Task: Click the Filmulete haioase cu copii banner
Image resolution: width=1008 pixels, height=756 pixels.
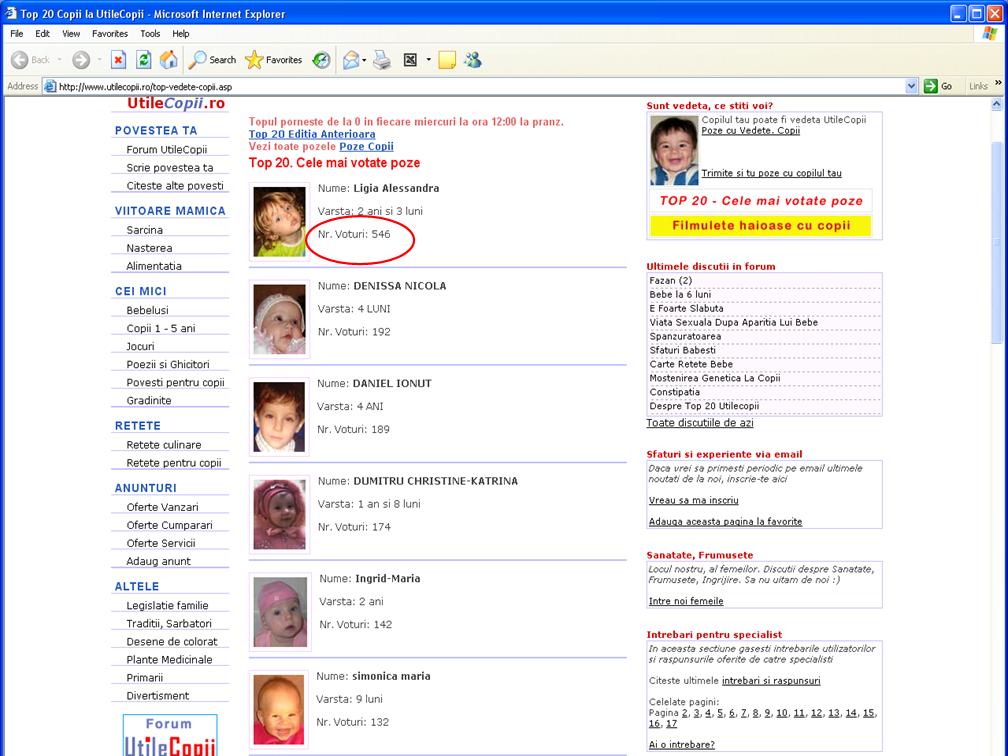Action: 761,226
